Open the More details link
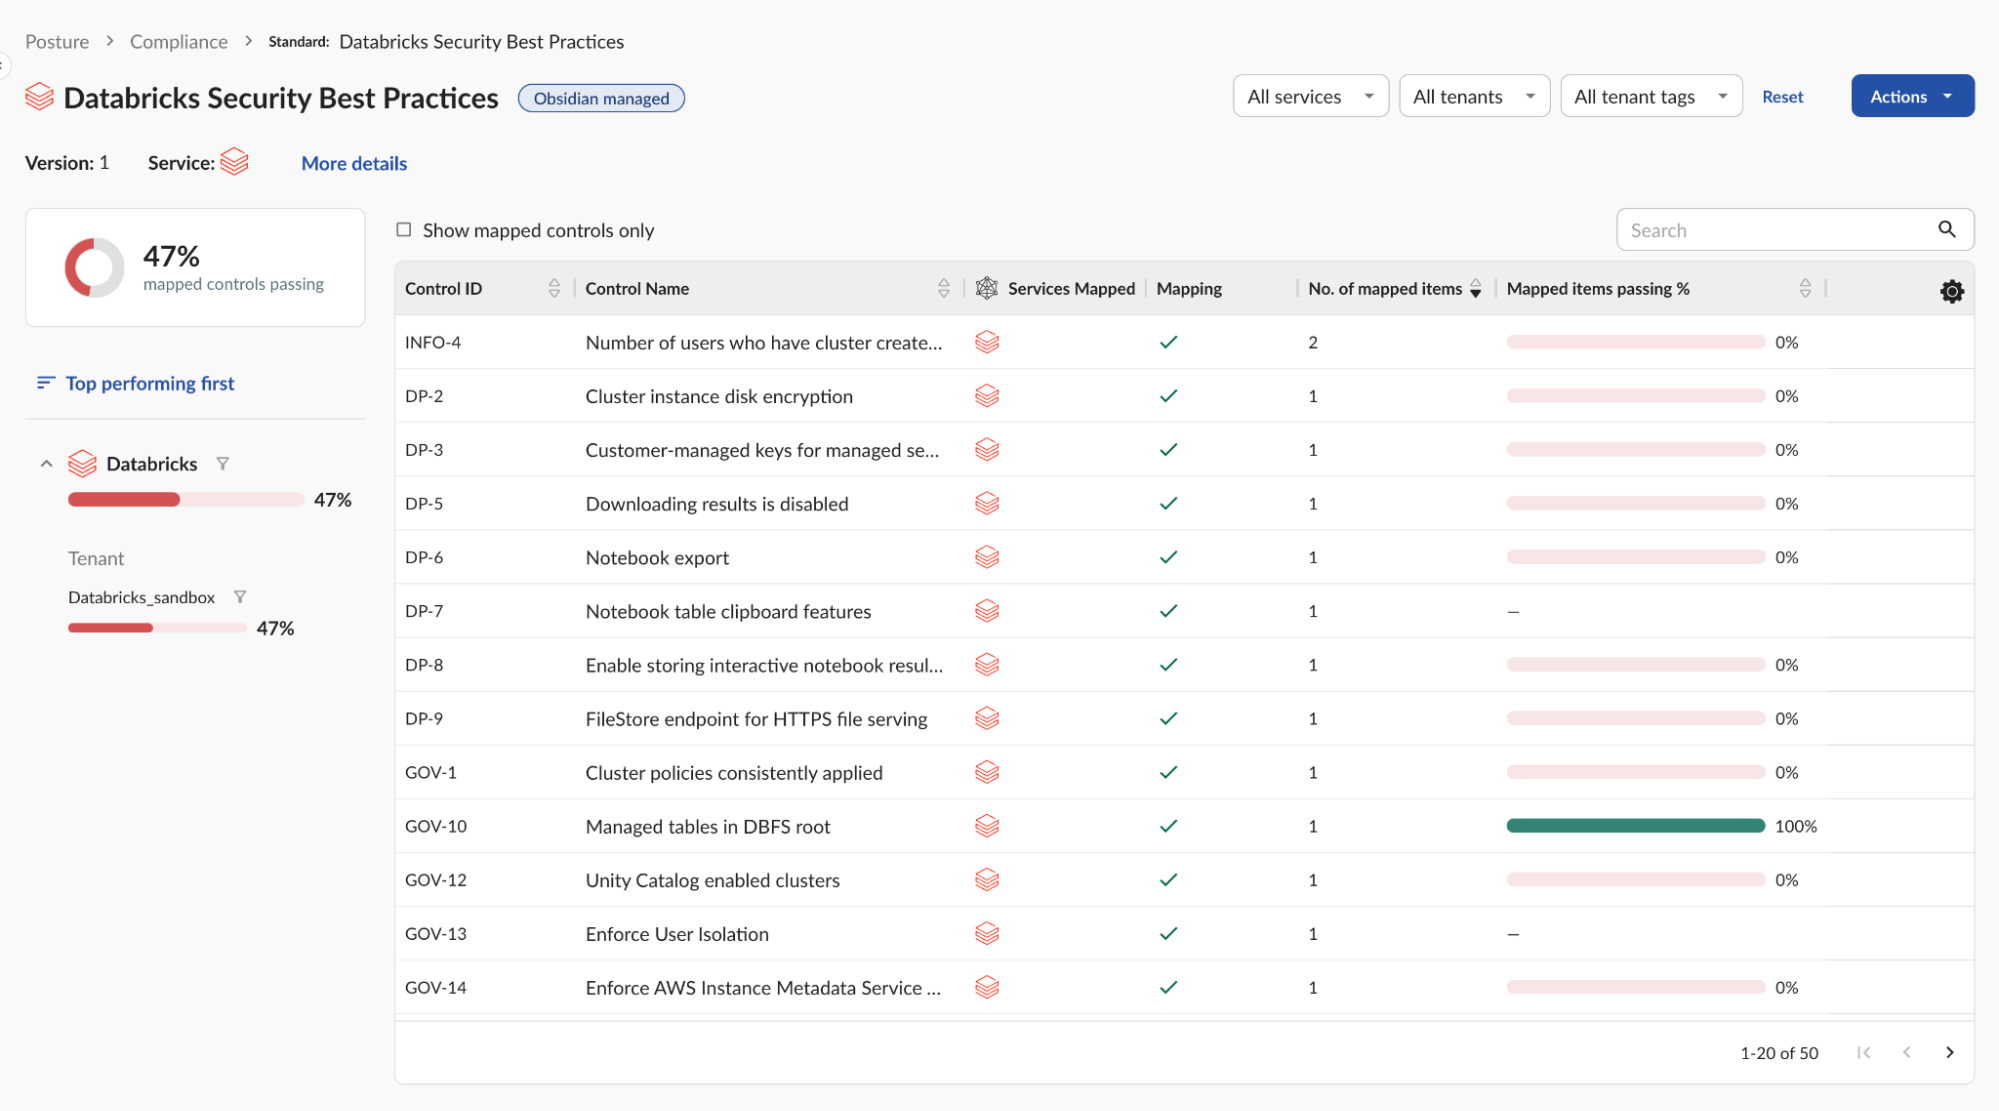Screen dimensions: 1999x1111 (x=354, y=163)
